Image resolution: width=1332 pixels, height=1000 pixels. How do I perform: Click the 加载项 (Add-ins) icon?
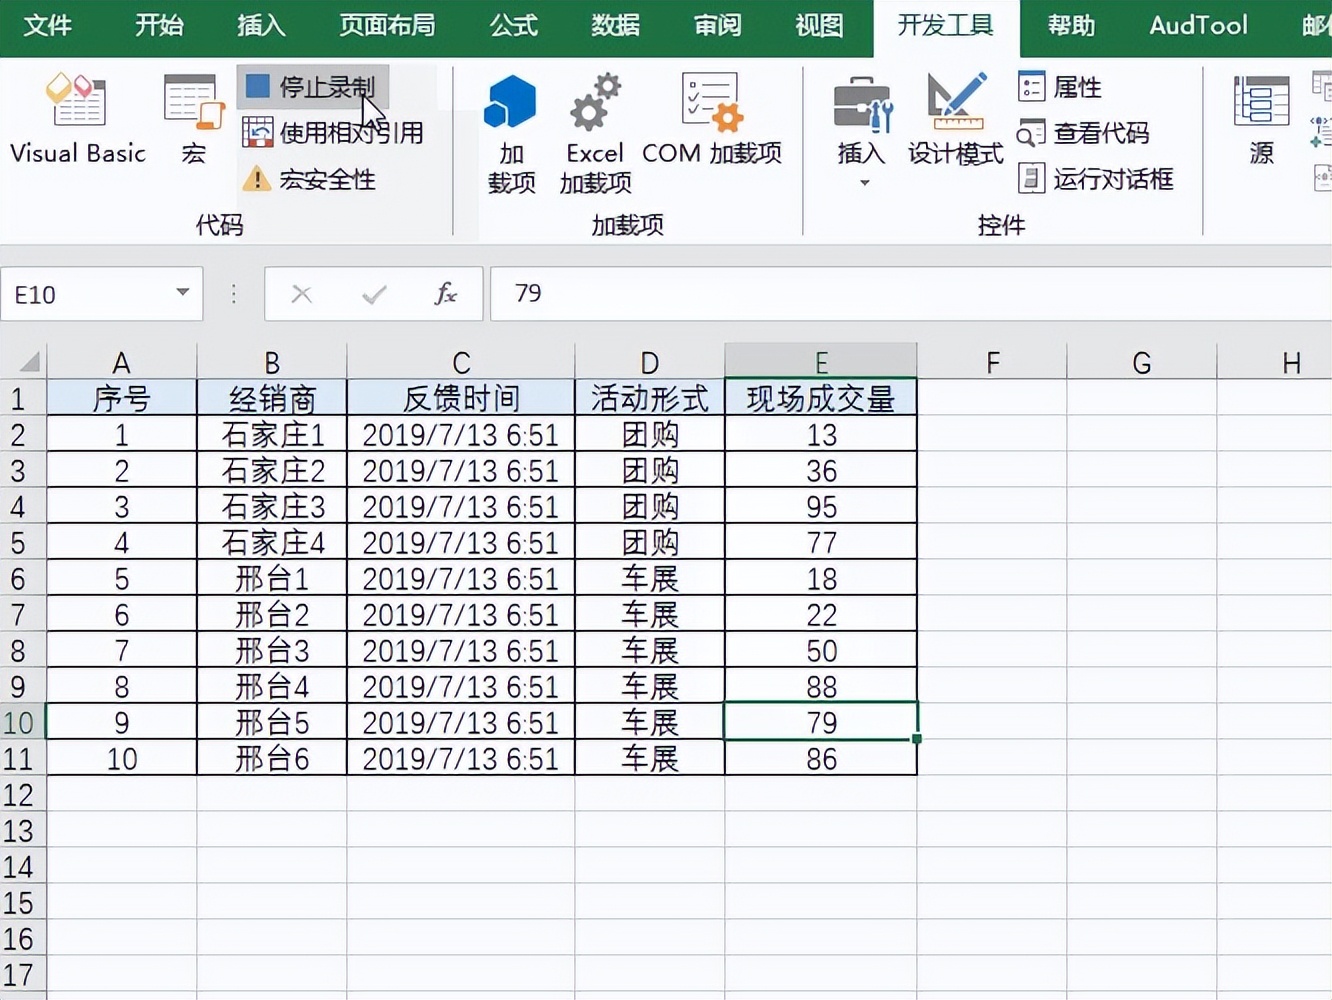pos(511,125)
